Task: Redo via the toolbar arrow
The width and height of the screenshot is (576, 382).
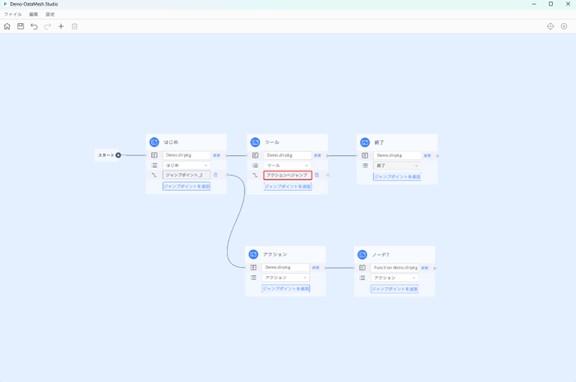Action: 47,26
